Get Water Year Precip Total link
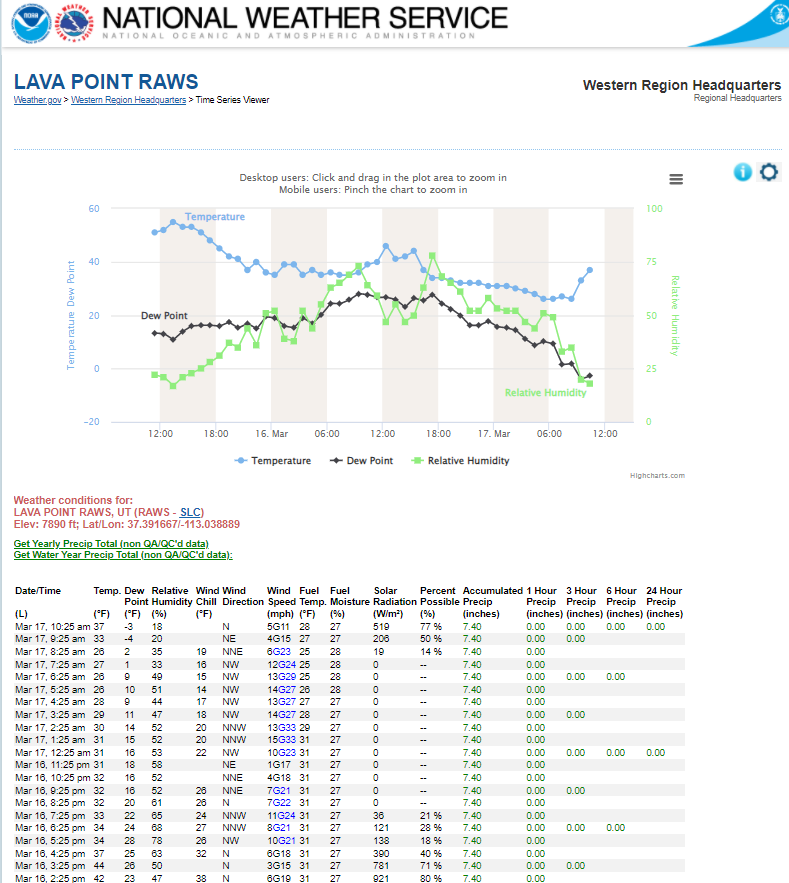789x883 pixels. pyautogui.click(x=123, y=555)
